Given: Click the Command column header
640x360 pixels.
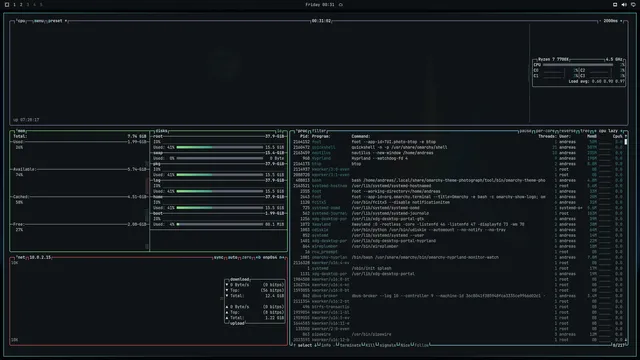Looking at the screenshot, I should point(361,136).
